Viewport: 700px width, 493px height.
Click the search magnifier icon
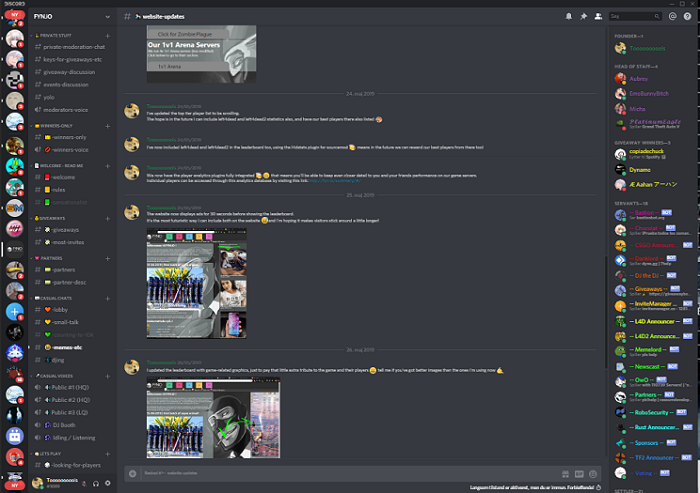(657, 17)
